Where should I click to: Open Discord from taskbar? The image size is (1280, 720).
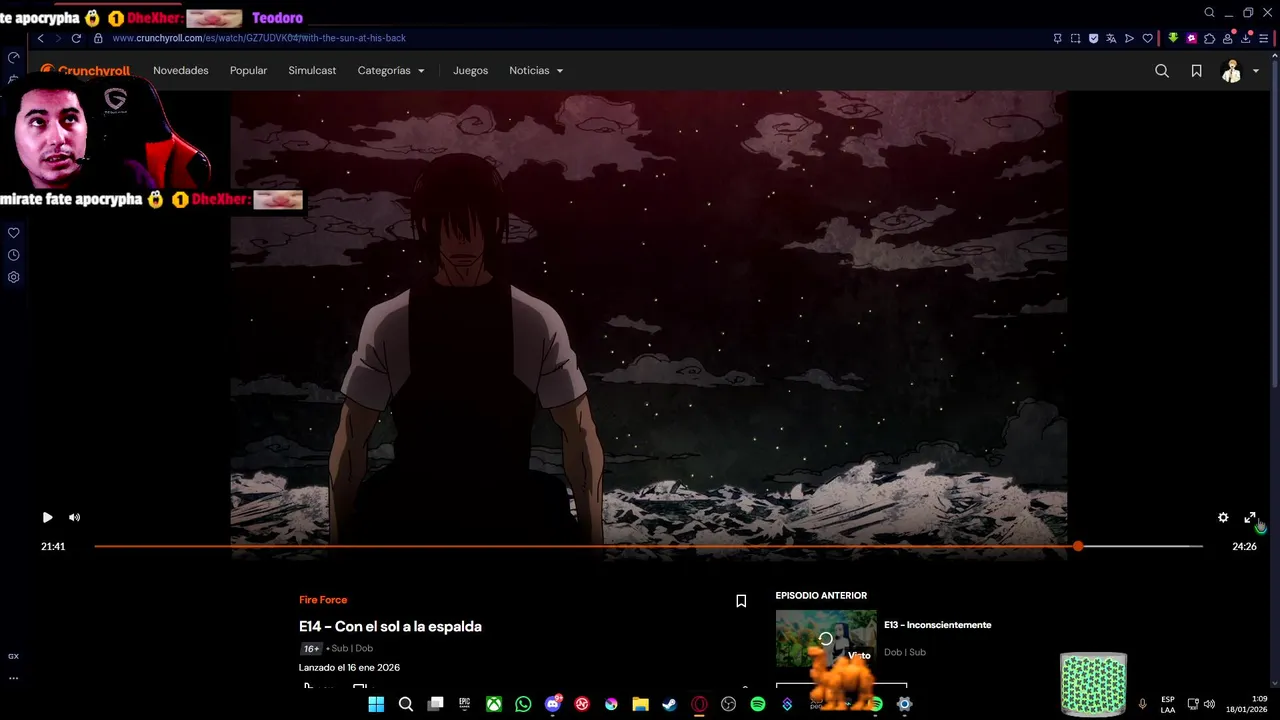pyautogui.click(x=553, y=704)
